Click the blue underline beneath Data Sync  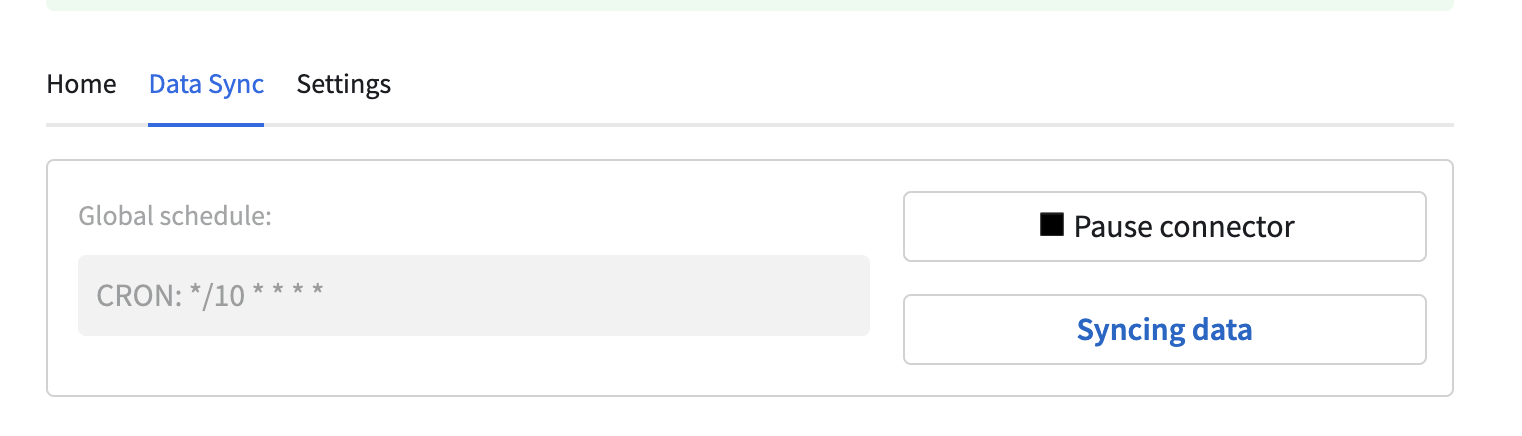pyautogui.click(x=206, y=124)
